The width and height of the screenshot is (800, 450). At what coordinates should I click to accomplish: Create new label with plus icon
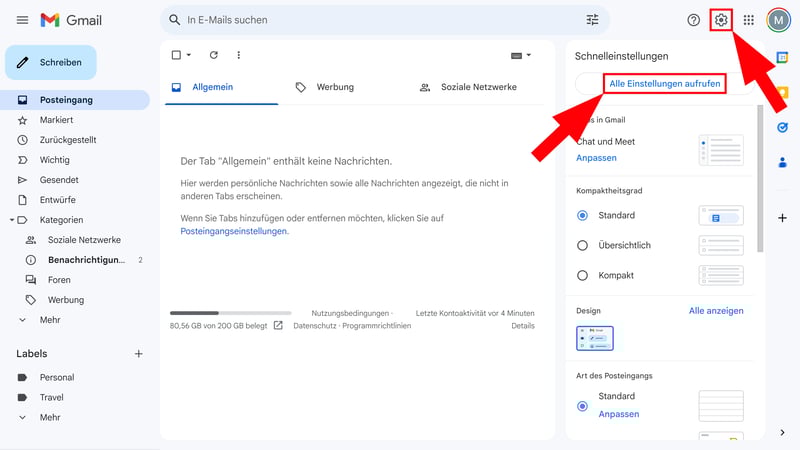pyautogui.click(x=139, y=354)
